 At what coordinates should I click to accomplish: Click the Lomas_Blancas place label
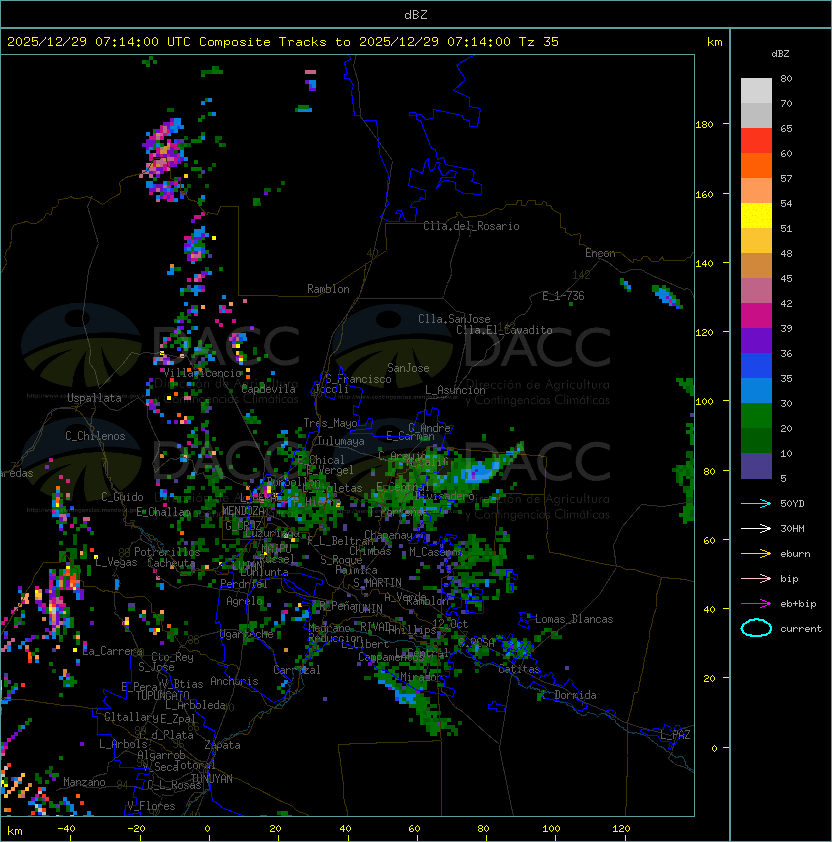(574, 619)
